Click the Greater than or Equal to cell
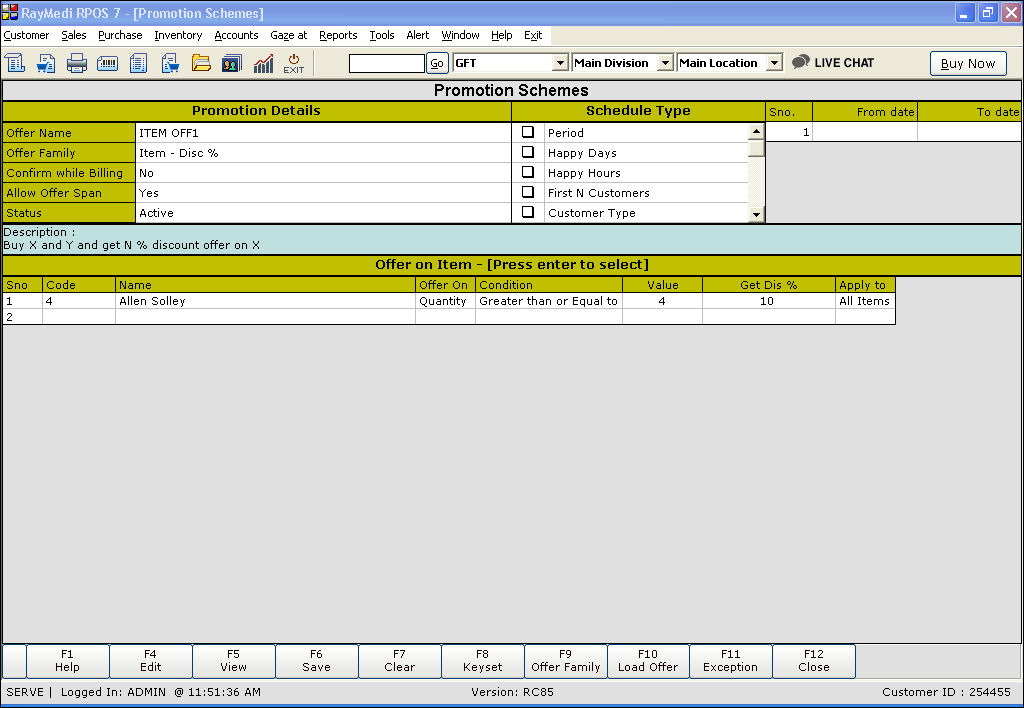Image resolution: width=1024 pixels, height=708 pixels. (x=549, y=301)
